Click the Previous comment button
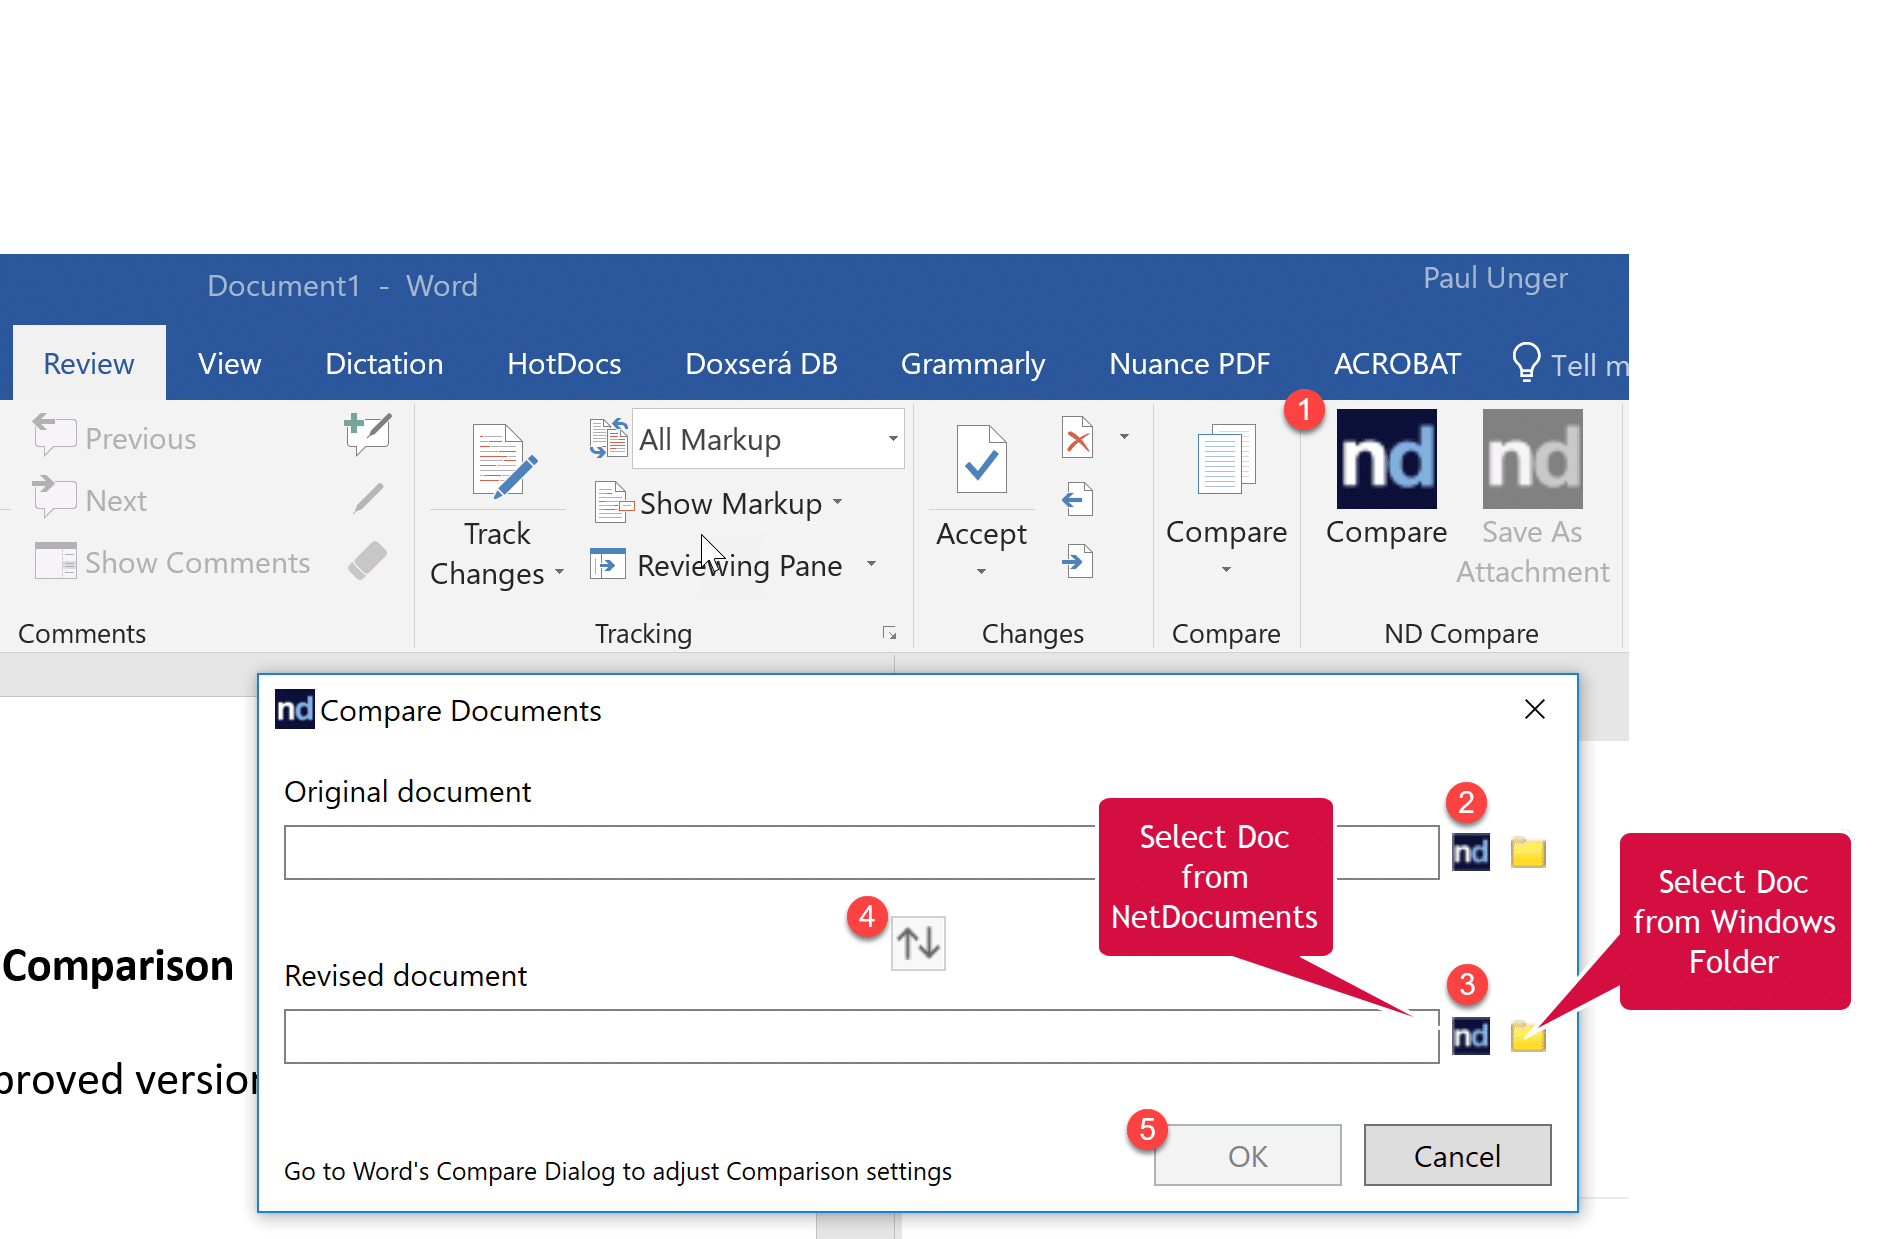The height and width of the screenshot is (1239, 1896). [114, 437]
